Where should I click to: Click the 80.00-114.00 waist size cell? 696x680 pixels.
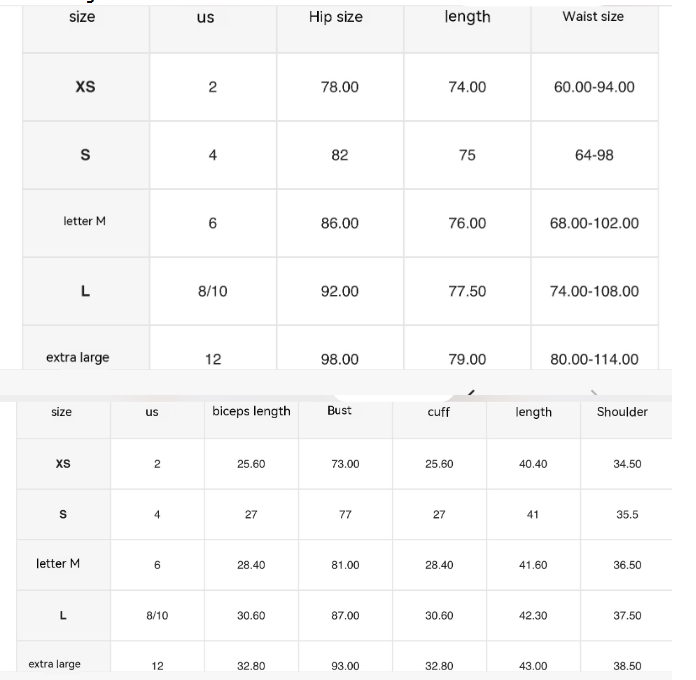(594, 359)
